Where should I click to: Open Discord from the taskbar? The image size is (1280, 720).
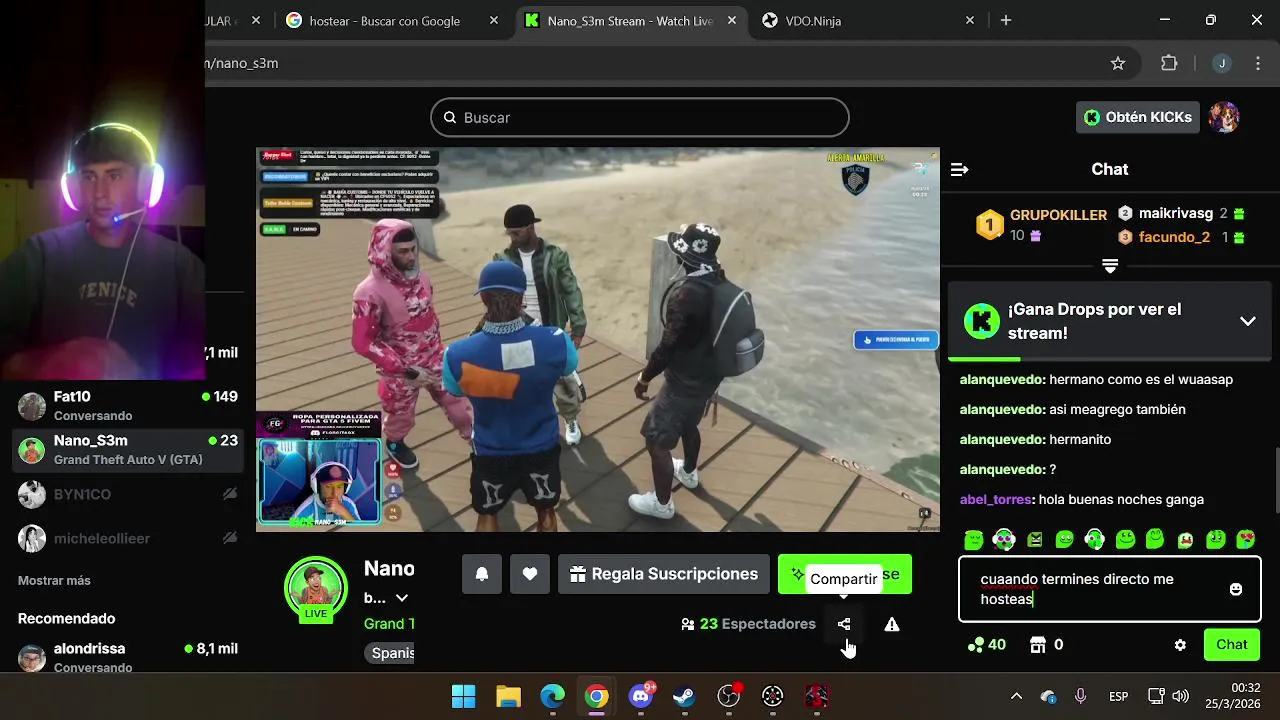[x=641, y=696]
